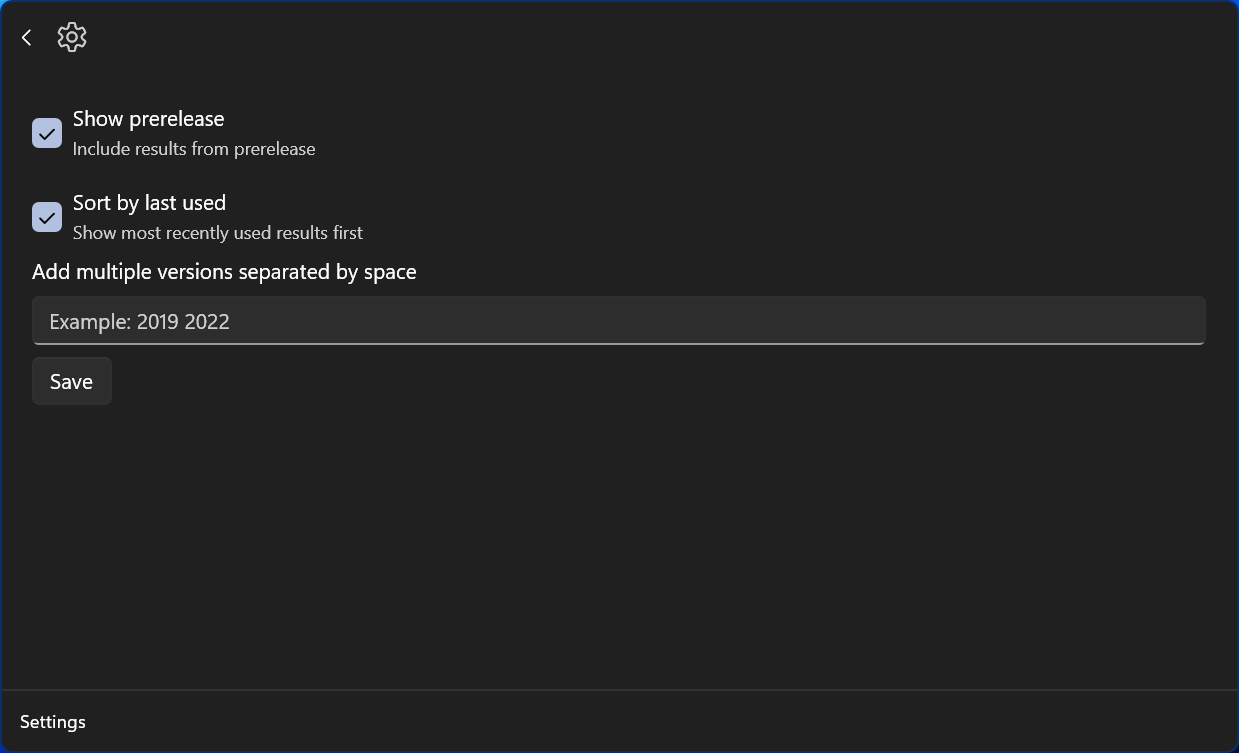1239x753 pixels.
Task: Click "Include results from prerelease" description
Action: coord(194,149)
